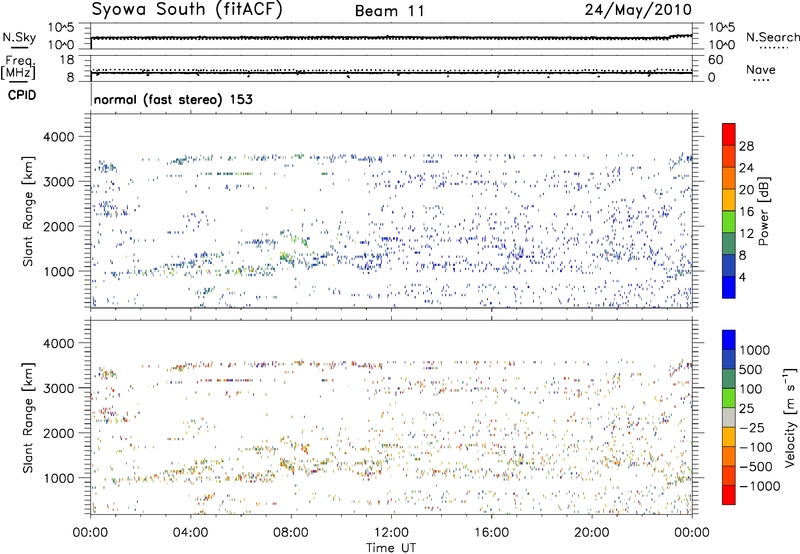
Task: Click the red bottom swatch of the Velocity color bar
Action: (x=729, y=495)
